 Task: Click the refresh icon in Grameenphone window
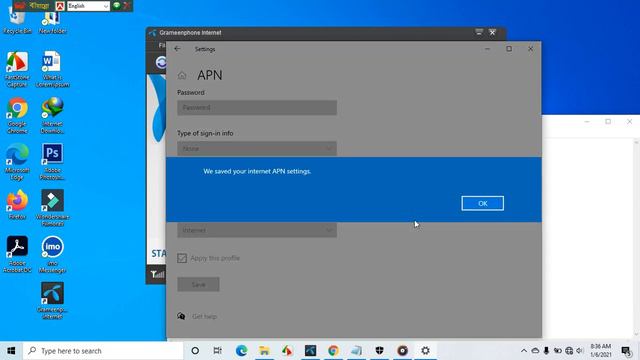pos(161,62)
